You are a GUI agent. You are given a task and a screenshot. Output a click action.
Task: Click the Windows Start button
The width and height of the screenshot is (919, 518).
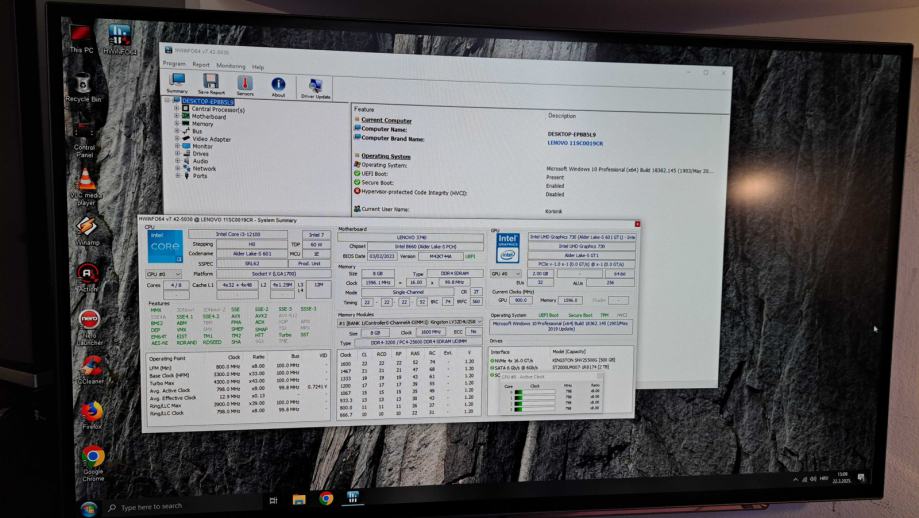tap(89, 509)
